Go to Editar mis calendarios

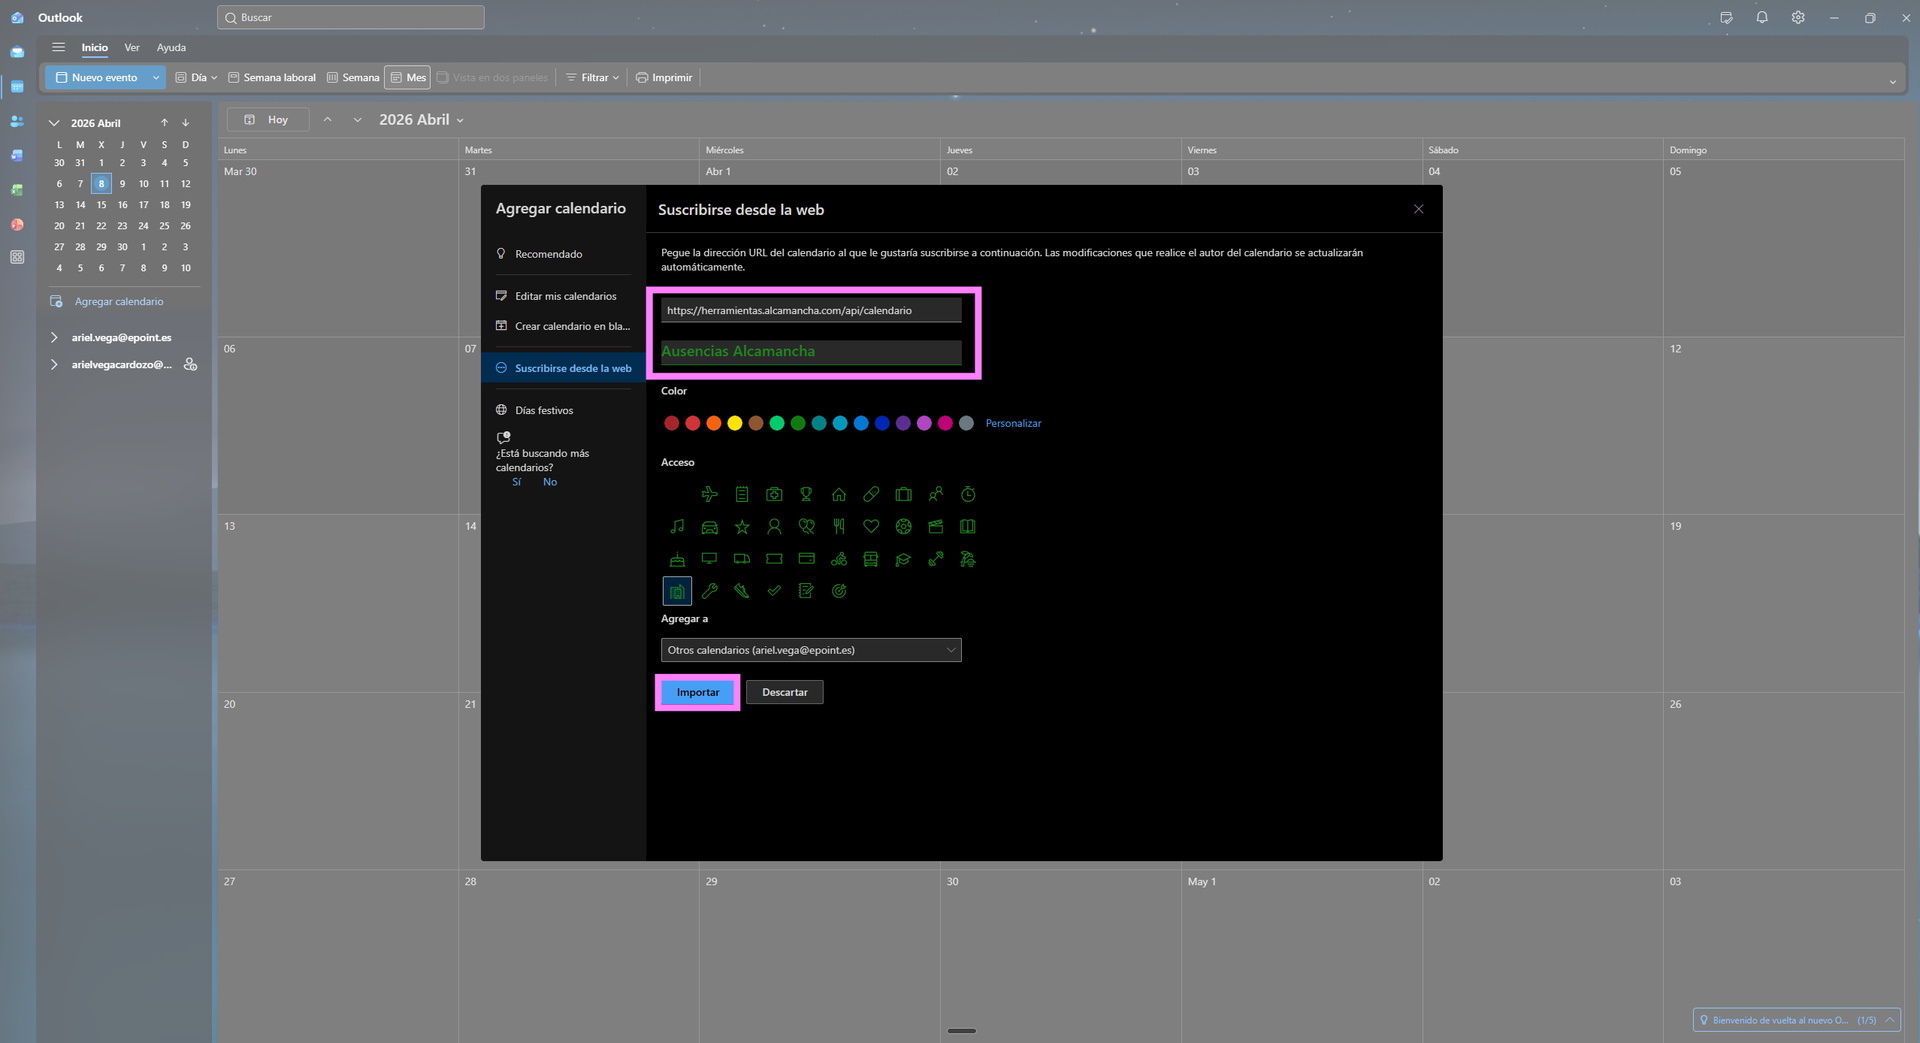(565, 296)
